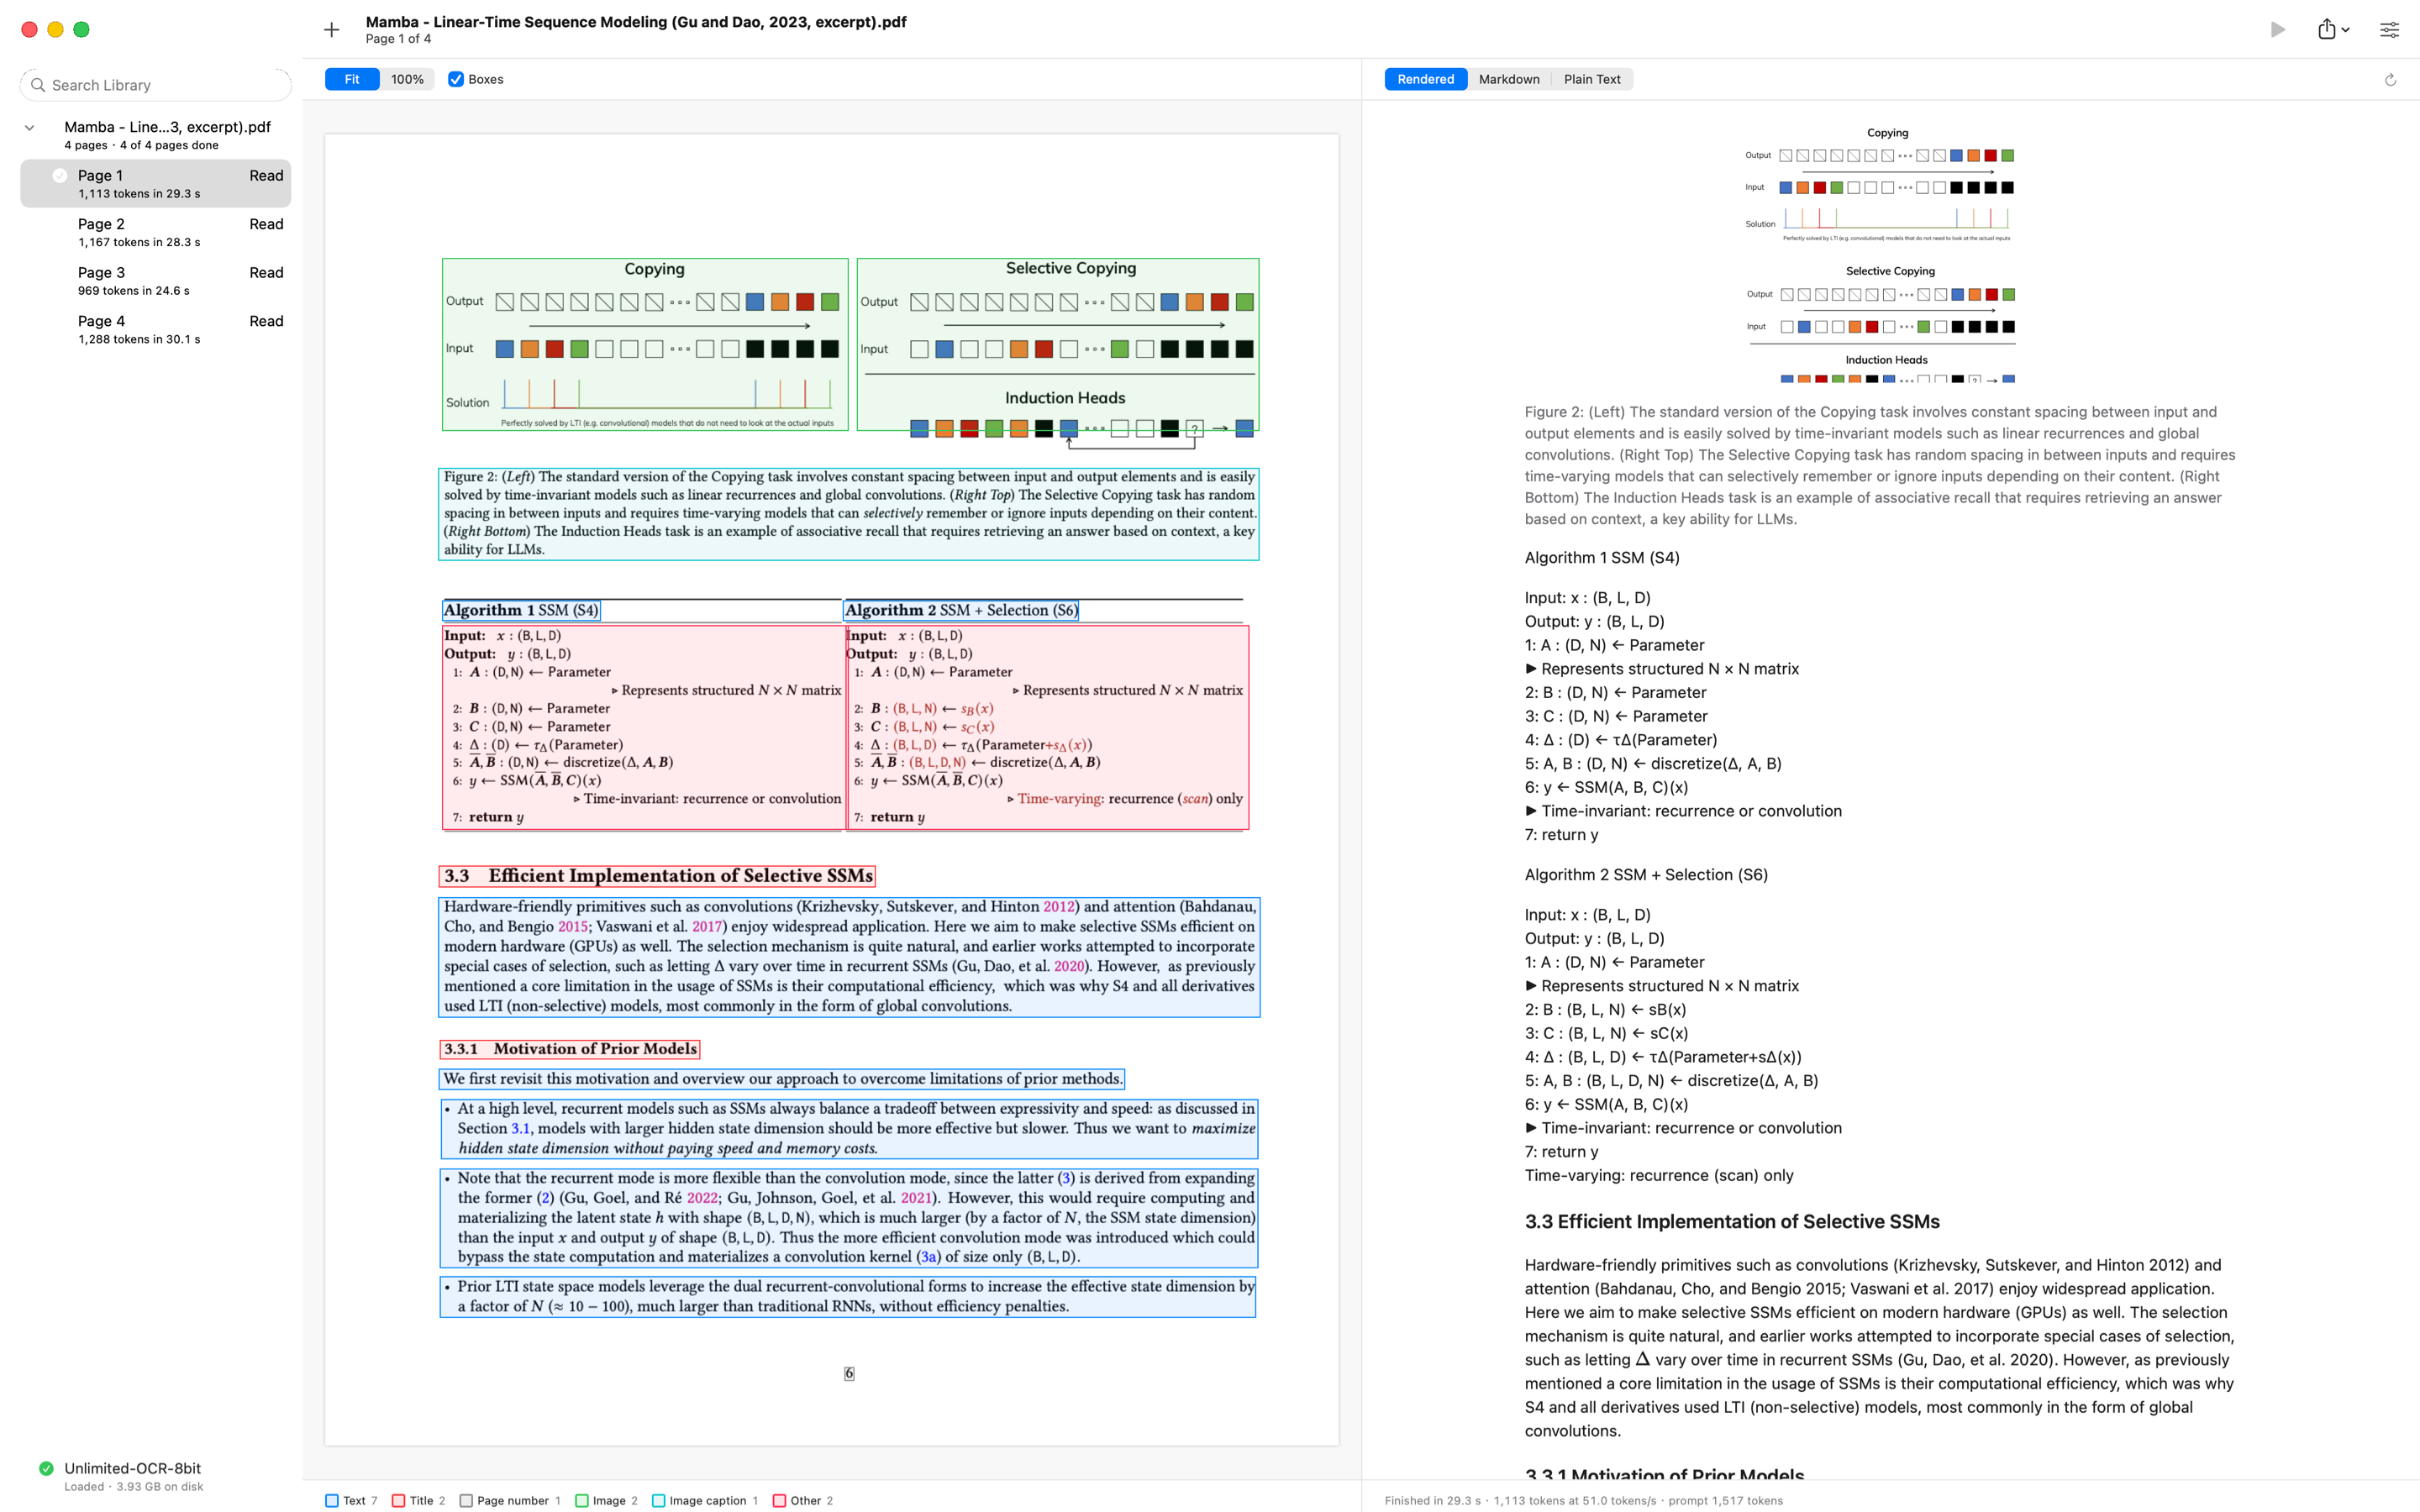Select 100% zoom mode
Screen dimensions: 2420x1512
click(407, 79)
